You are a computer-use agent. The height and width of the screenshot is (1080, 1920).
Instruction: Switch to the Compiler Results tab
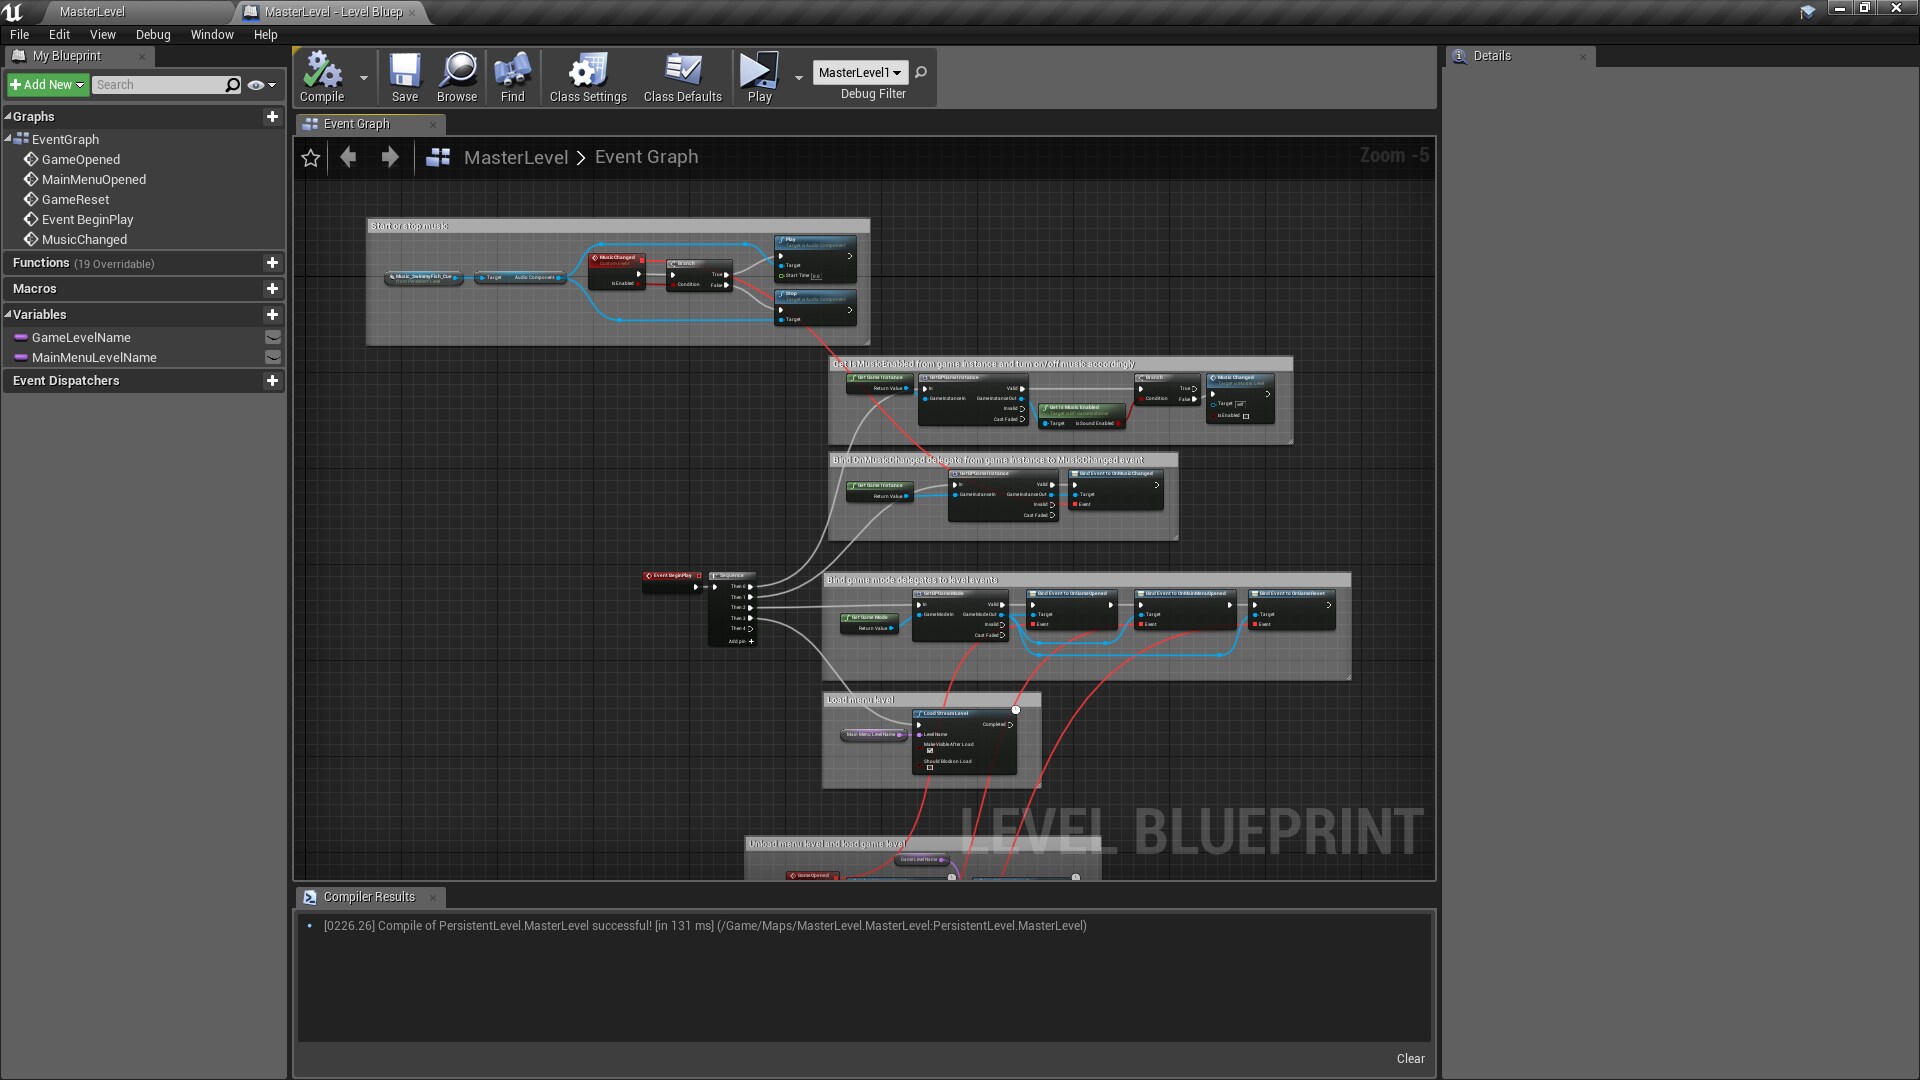pyautogui.click(x=367, y=897)
